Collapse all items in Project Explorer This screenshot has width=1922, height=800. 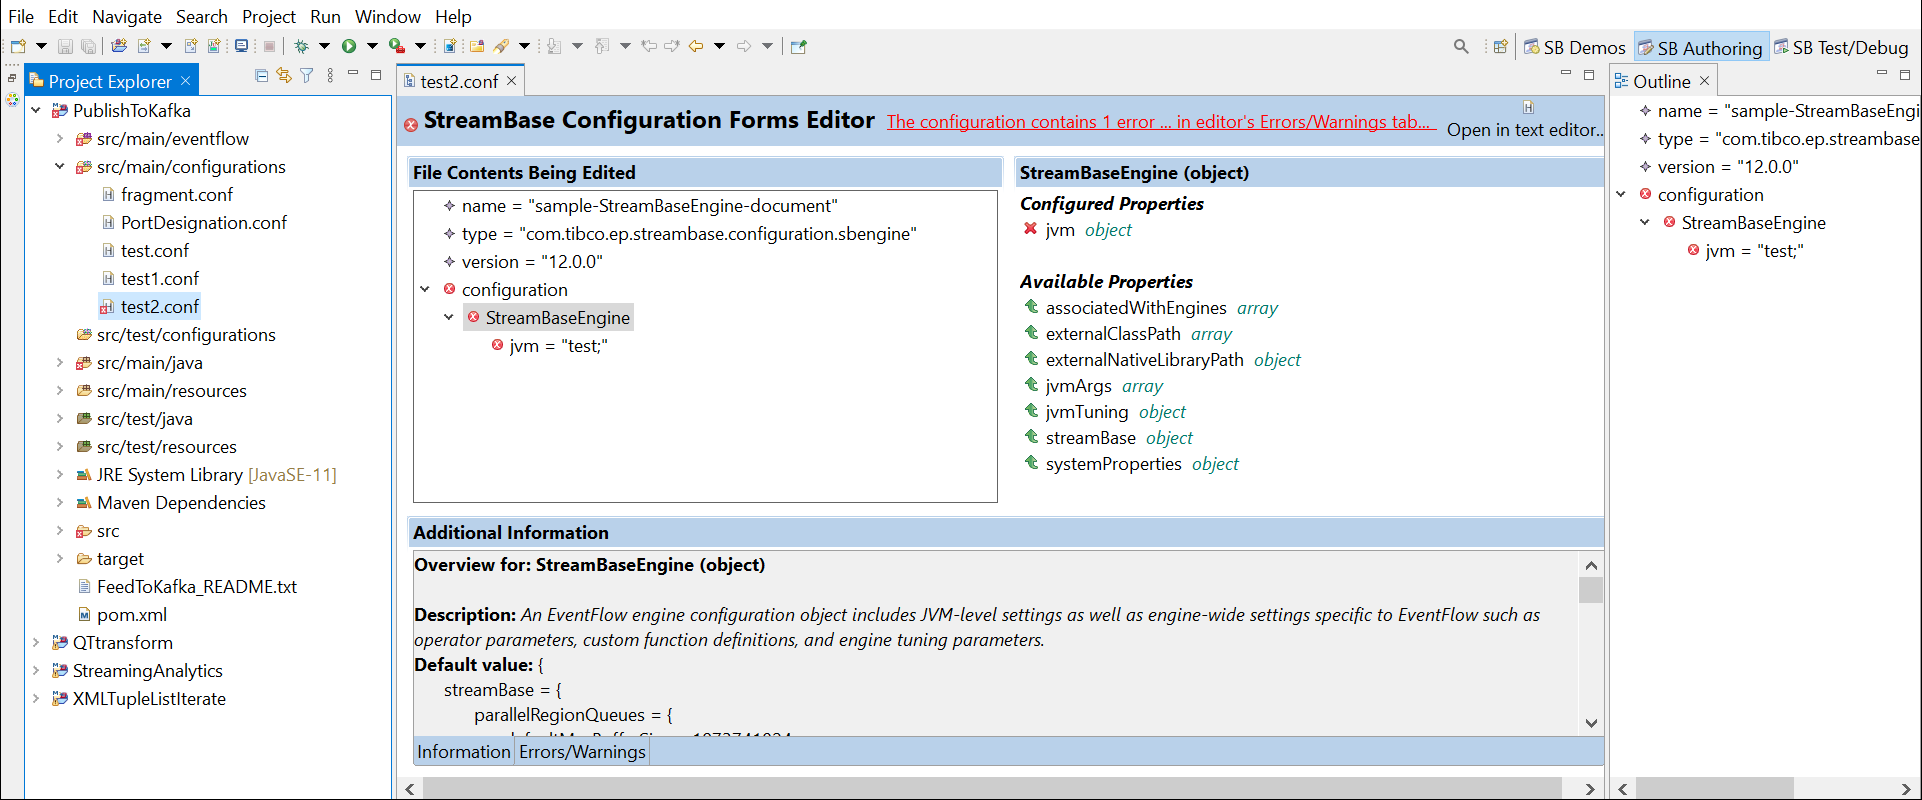pyautogui.click(x=261, y=76)
